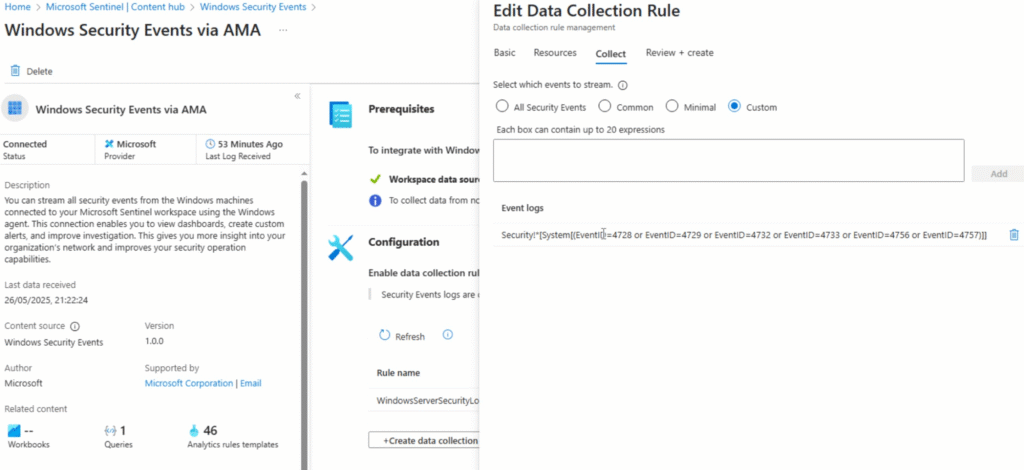The image size is (1024, 470).
Task: Click the Configuration tools icon
Action: [x=340, y=248]
